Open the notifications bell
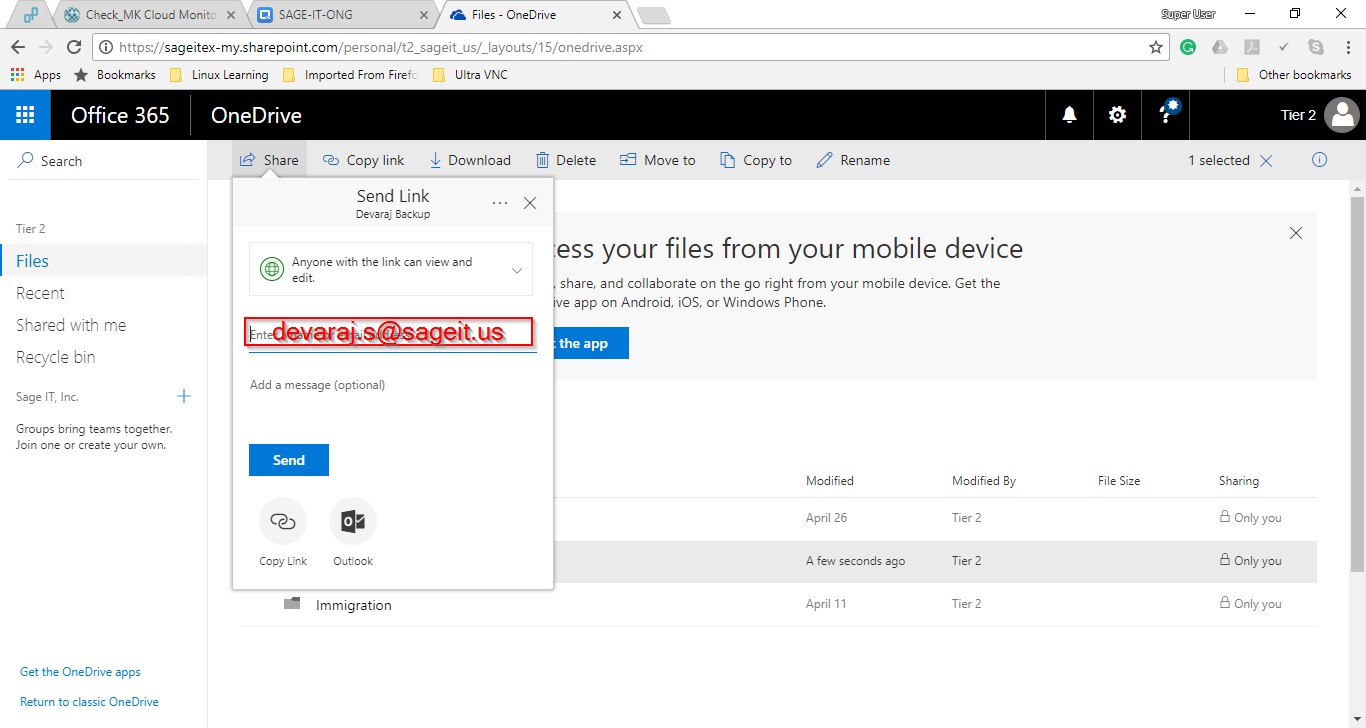The height and width of the screenshot is (728, 1366). click(1069, 115)
